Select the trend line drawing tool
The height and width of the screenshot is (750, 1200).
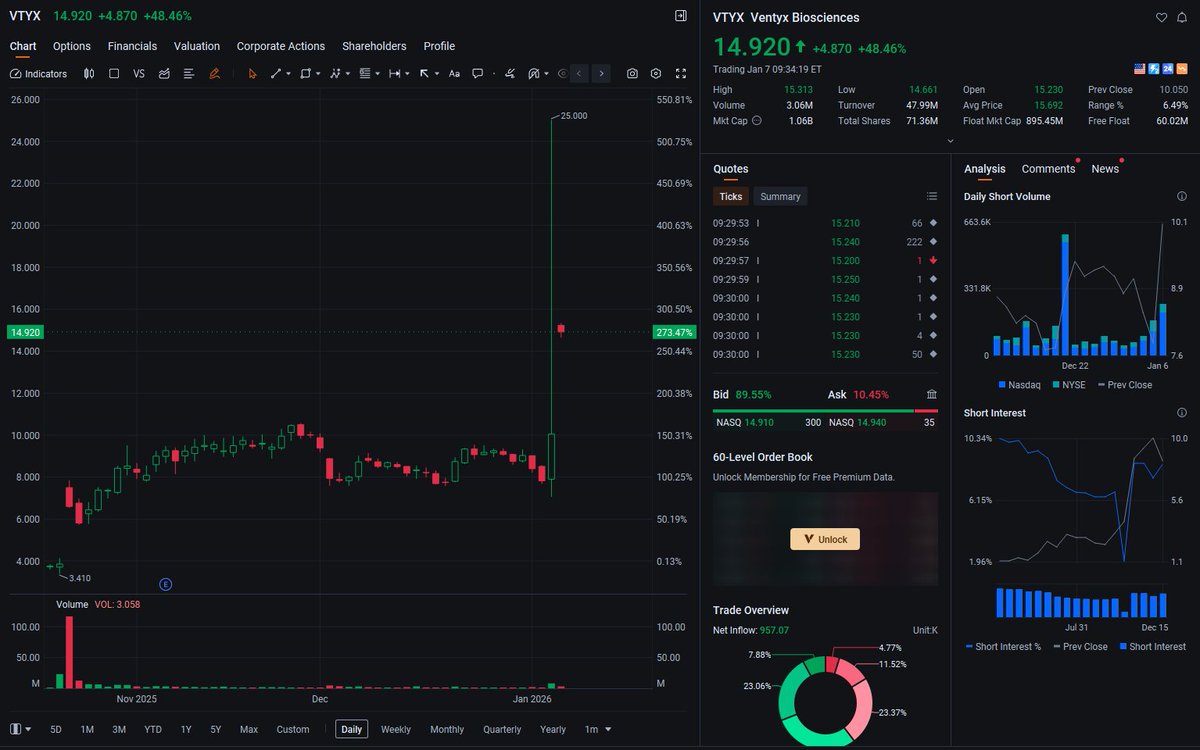[276, 73]
